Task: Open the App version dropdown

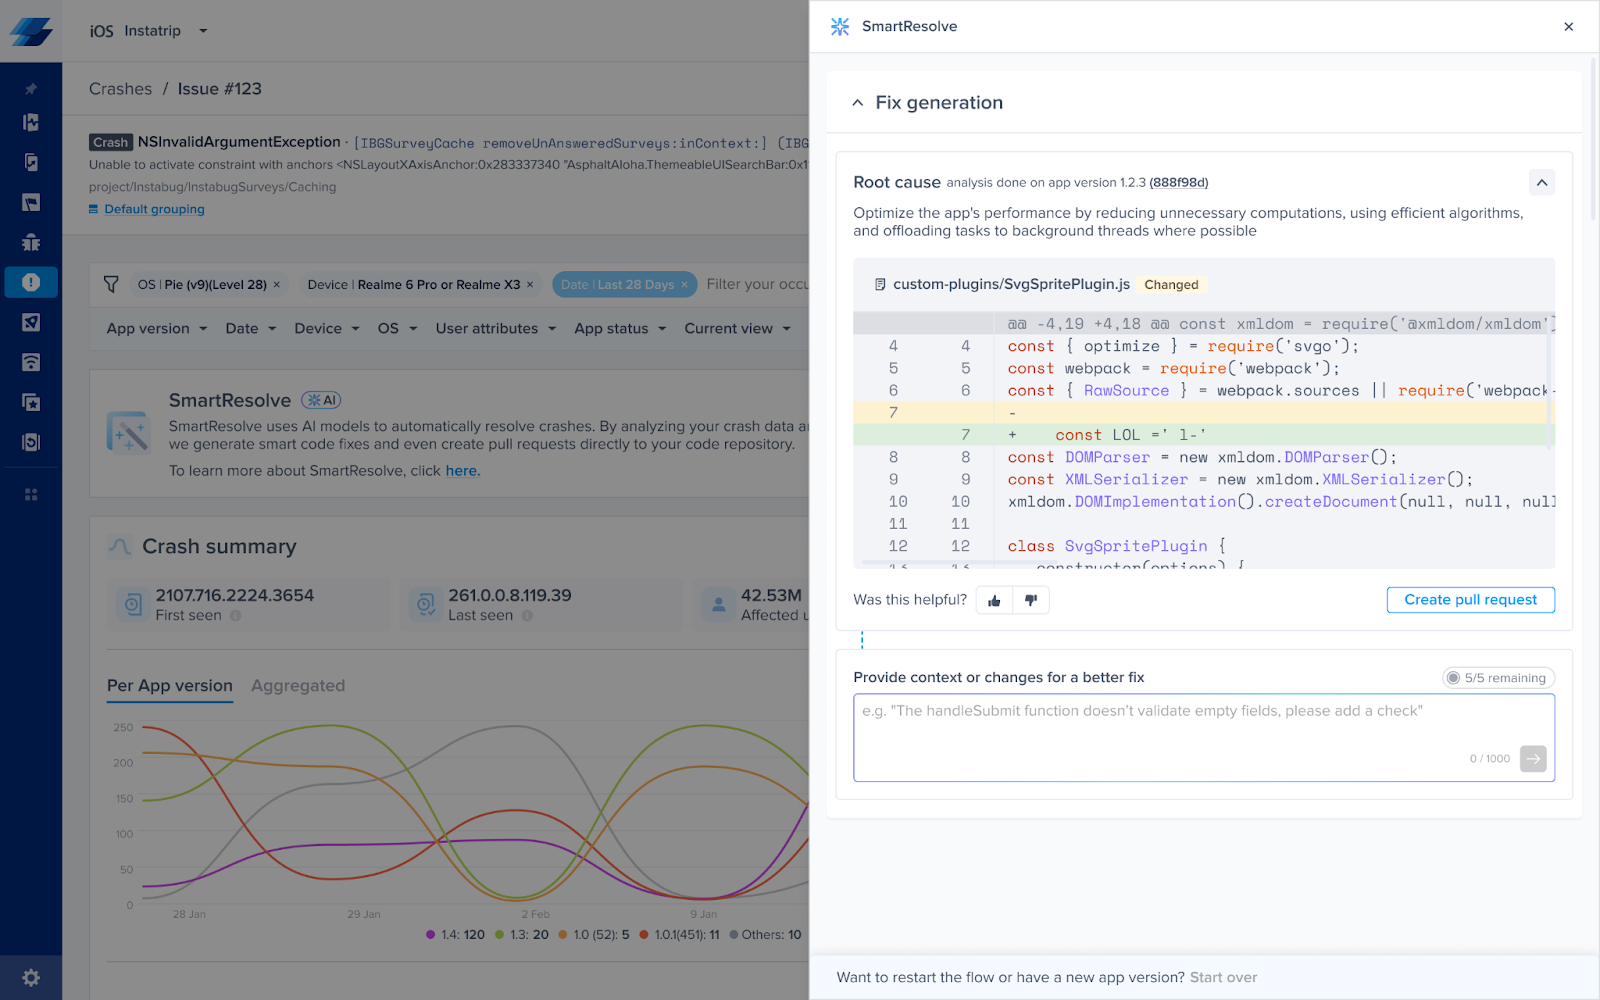Action: coord(157,328)
